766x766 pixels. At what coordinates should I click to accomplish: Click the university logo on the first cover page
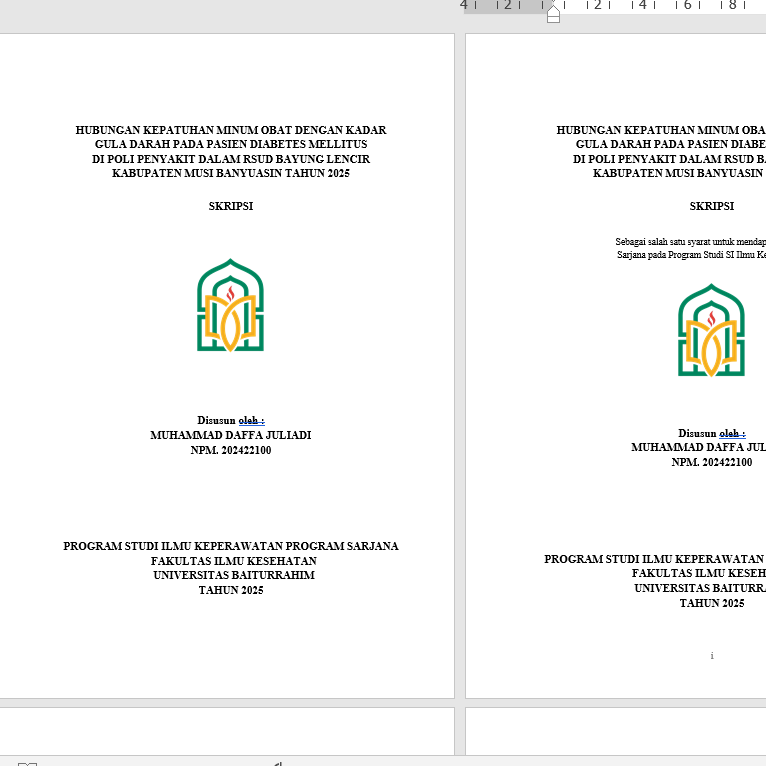point(230,305)
